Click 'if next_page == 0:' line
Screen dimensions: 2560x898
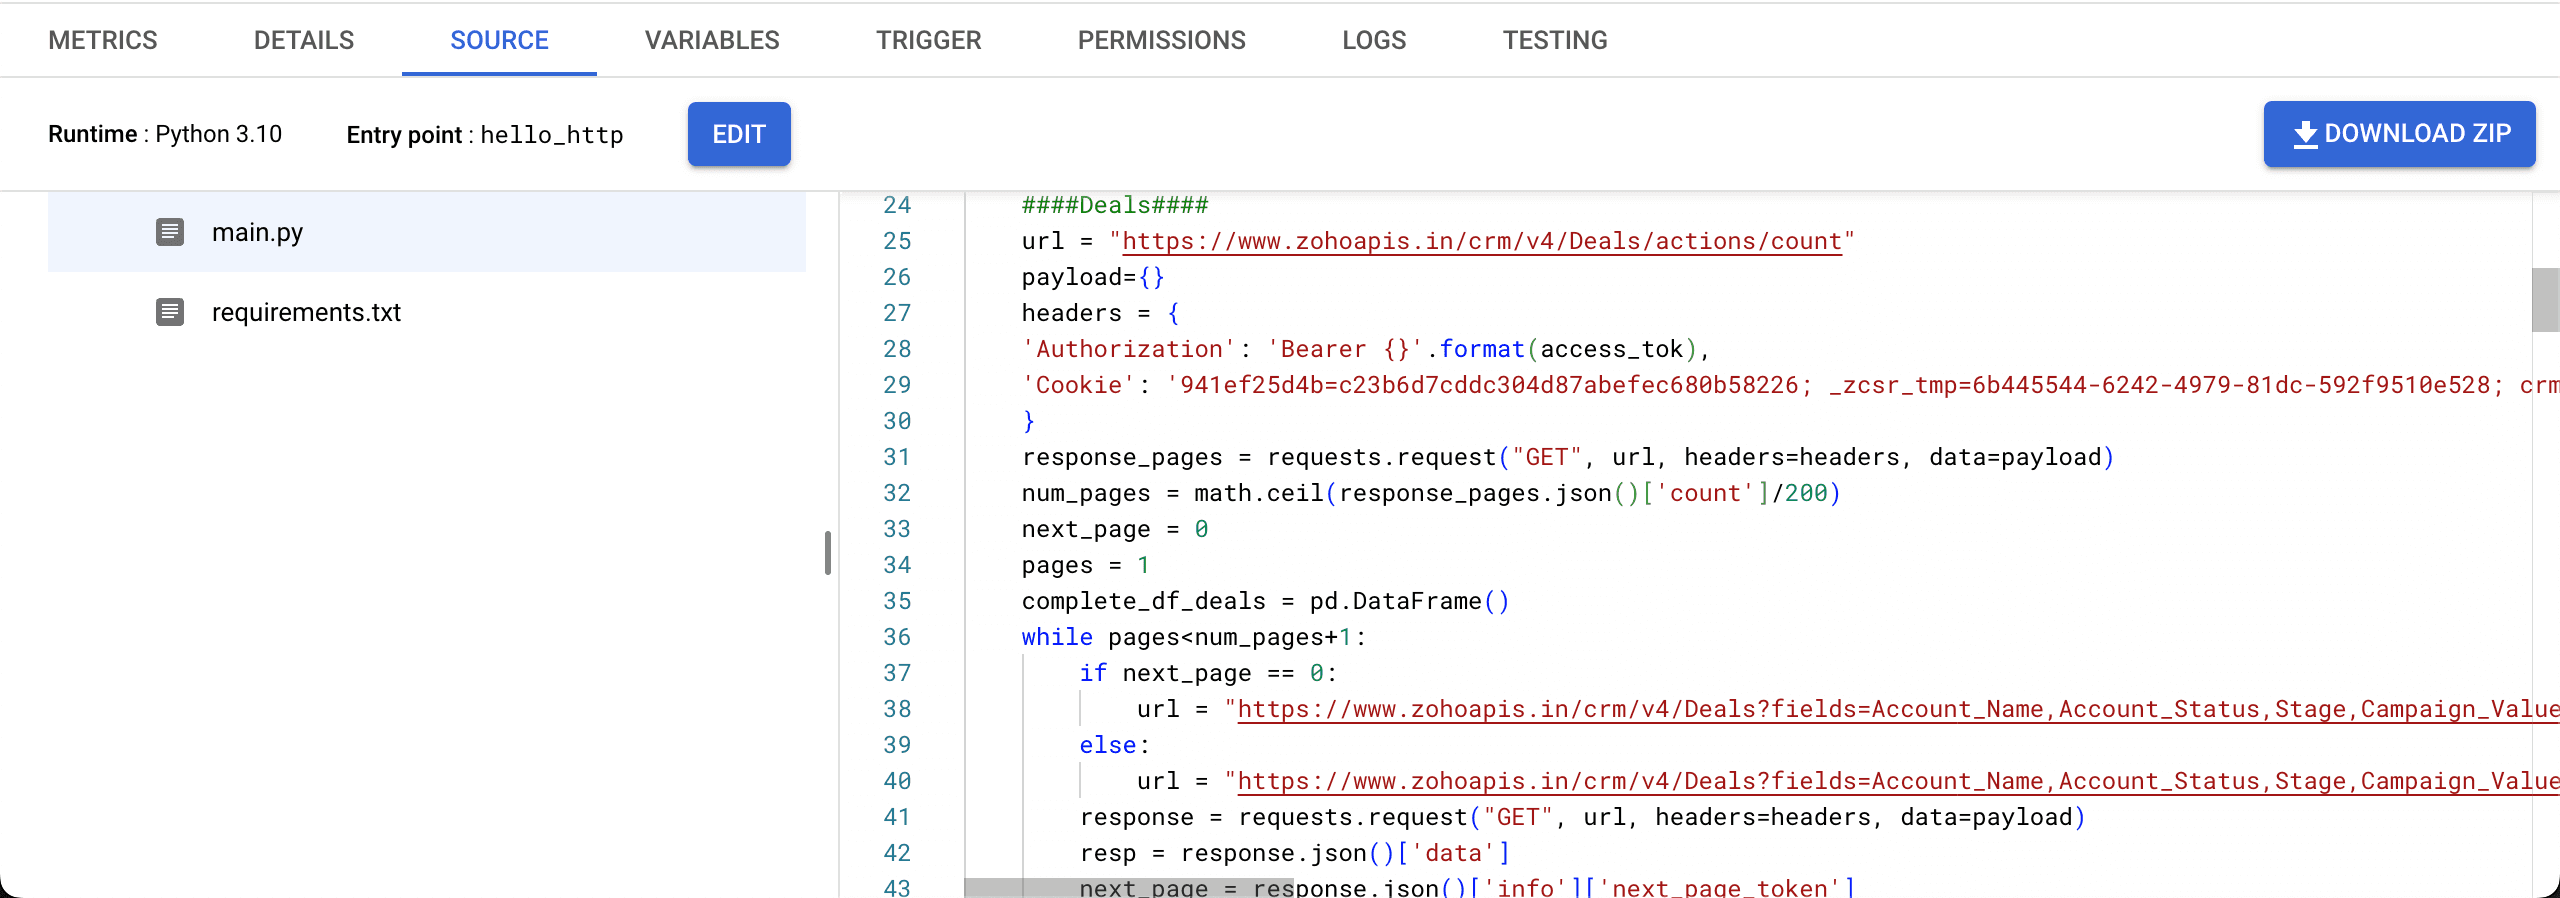tap(1208, 673)
